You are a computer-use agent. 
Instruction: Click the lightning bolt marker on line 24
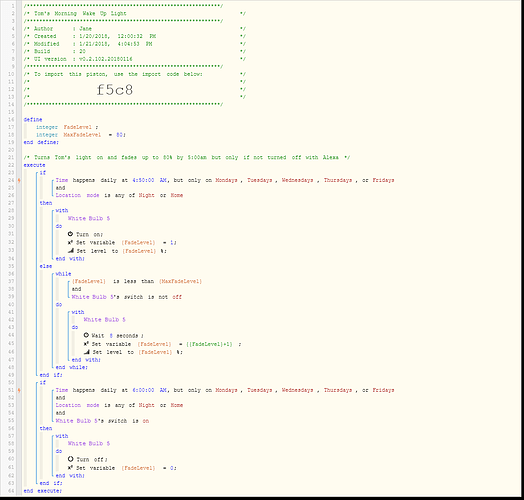pos(19,180)
